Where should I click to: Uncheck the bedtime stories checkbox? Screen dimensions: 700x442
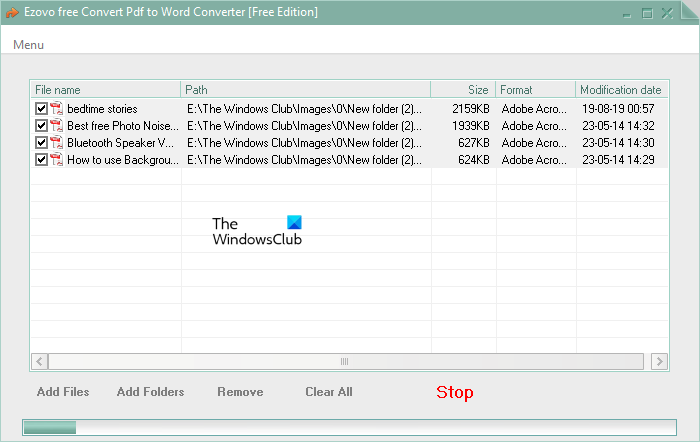tap(42, 108)
